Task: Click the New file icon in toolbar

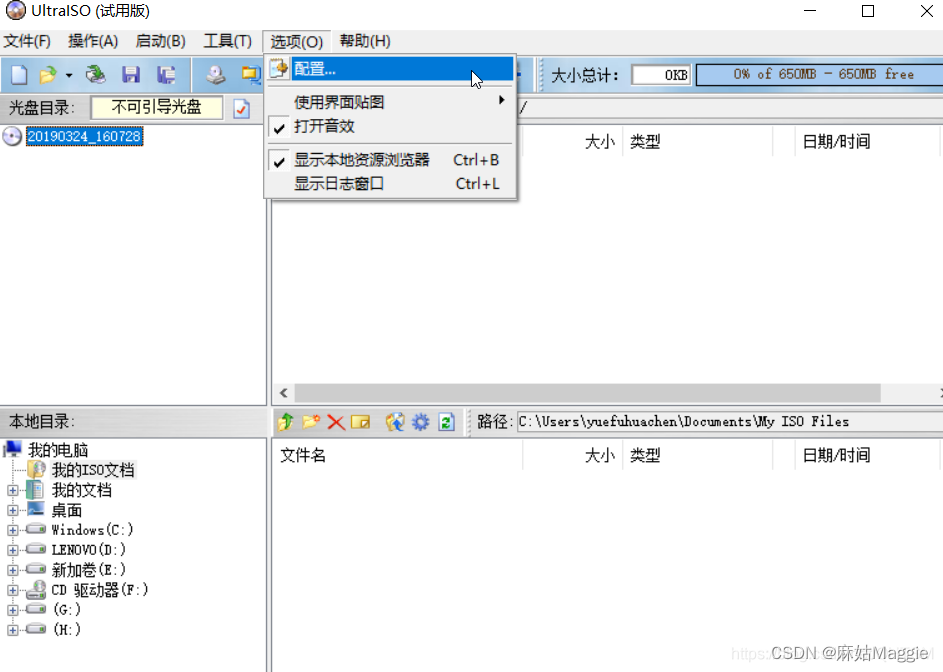Action: pyautogui.click(x=19, y=75)
